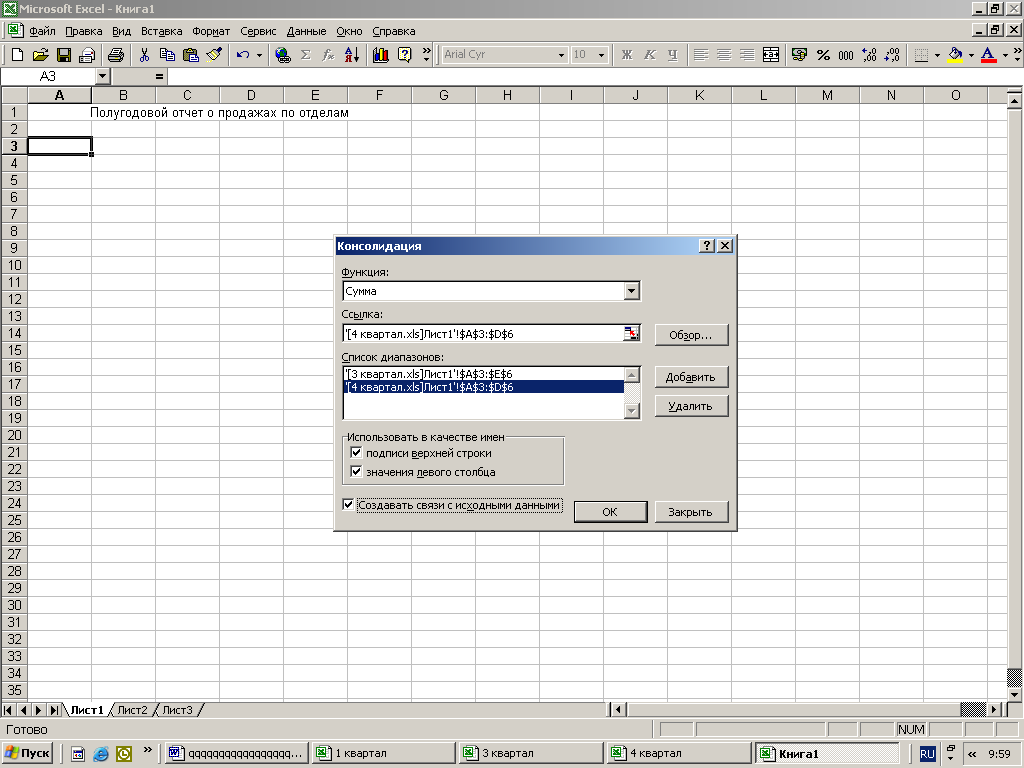This screenshot has height=768, width=1024.
Task: Toggle the 'подписи верхней строки' checkbox
Action: (x=355, y=453)
